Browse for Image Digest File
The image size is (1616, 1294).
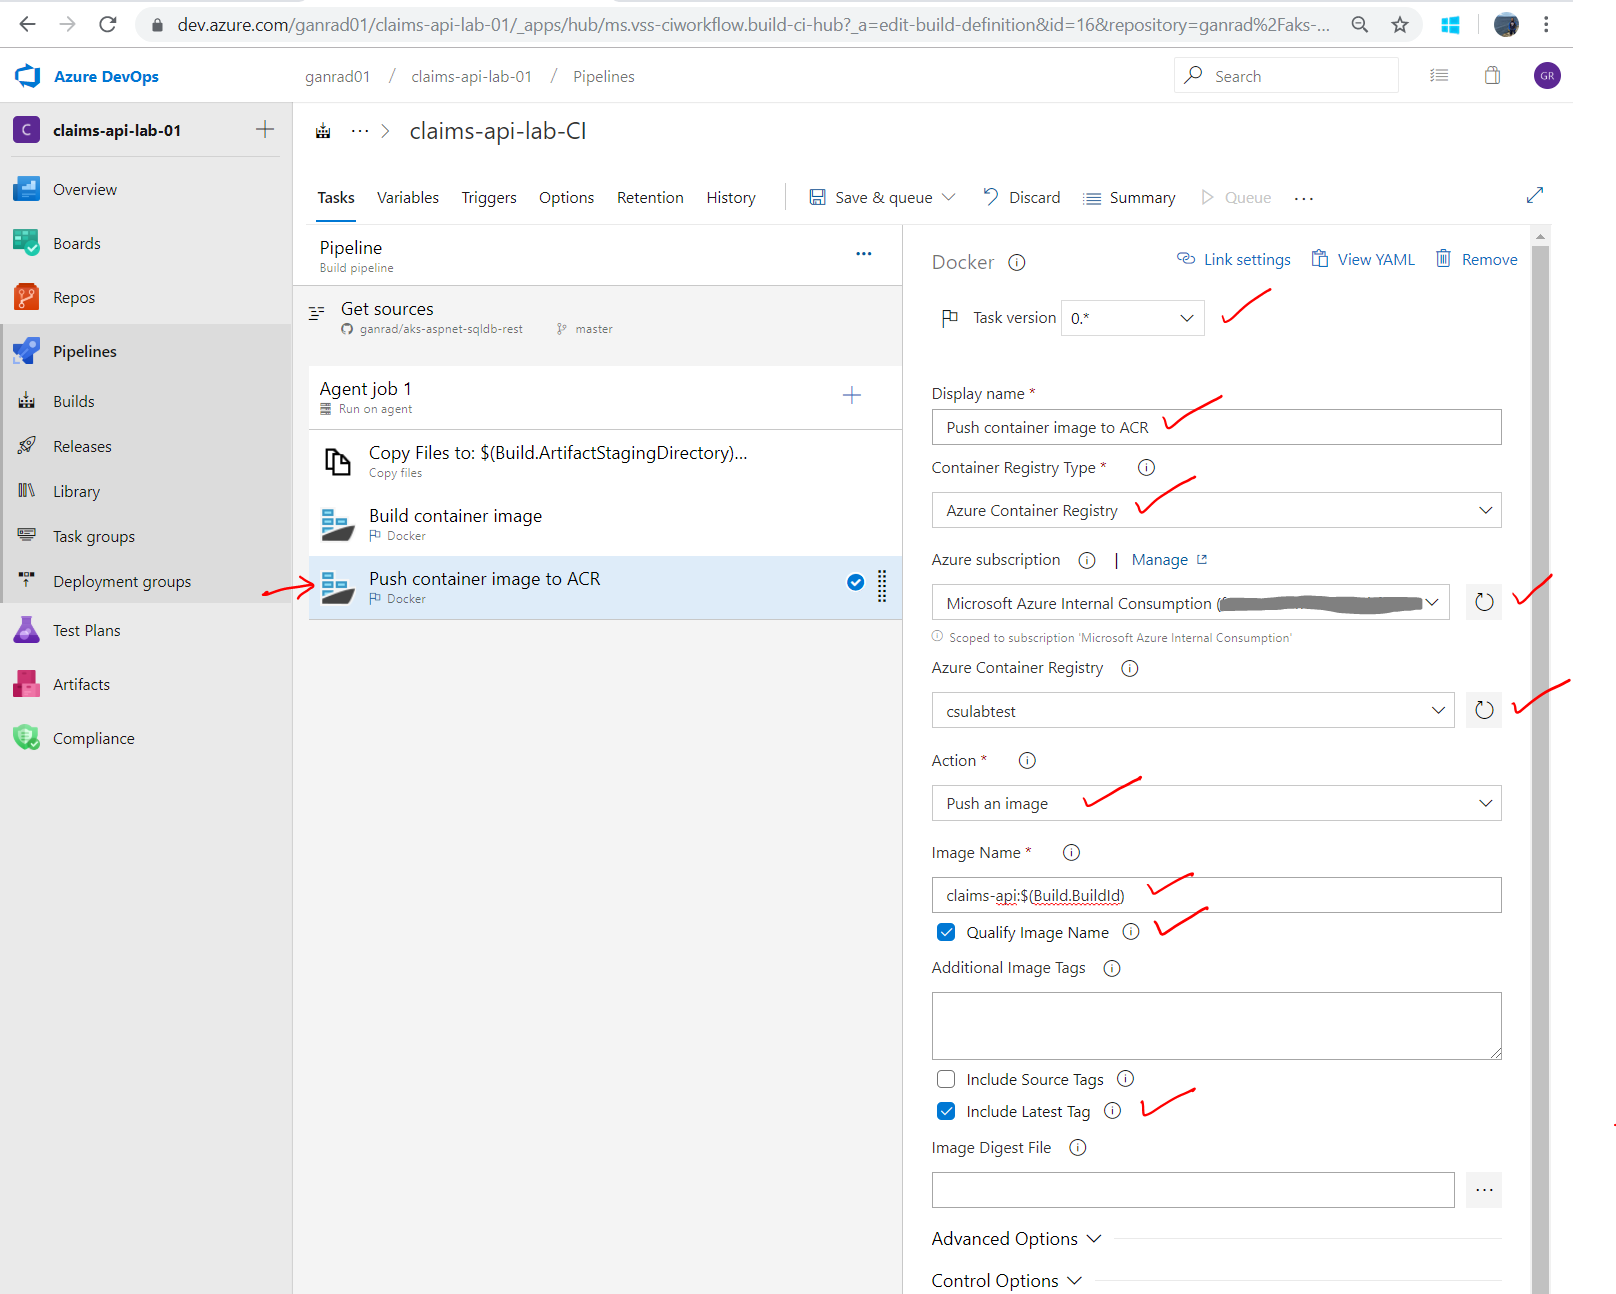[1484, 1190]
